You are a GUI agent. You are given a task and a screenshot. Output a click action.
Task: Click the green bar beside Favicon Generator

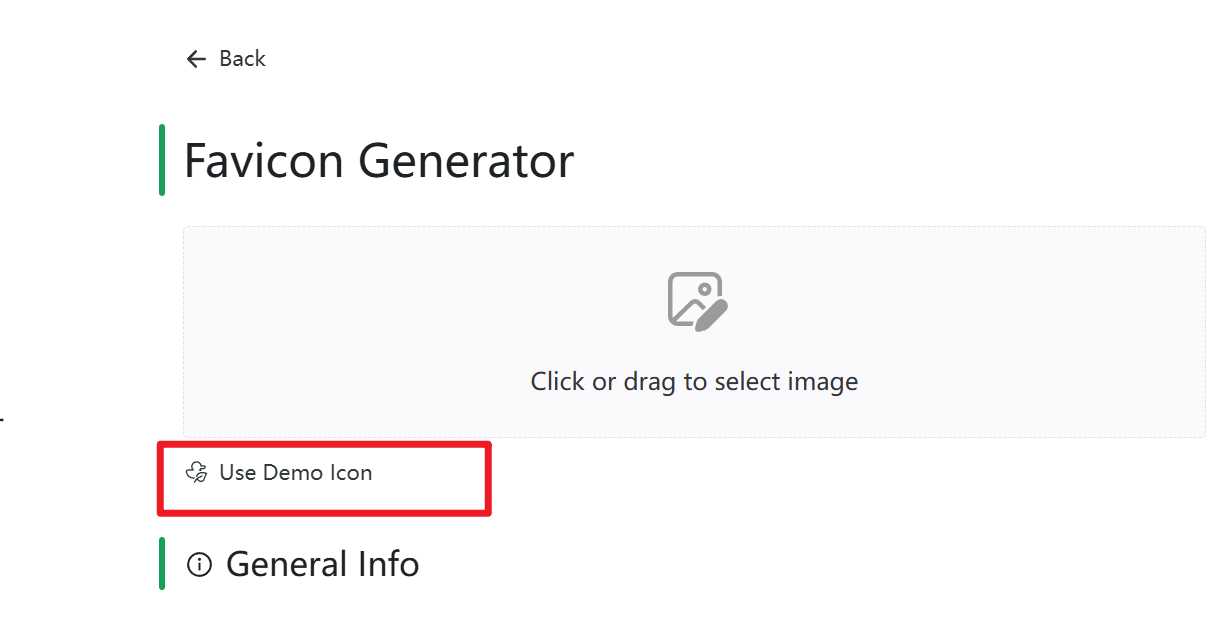pyautogui.click(x=162, y=160)
